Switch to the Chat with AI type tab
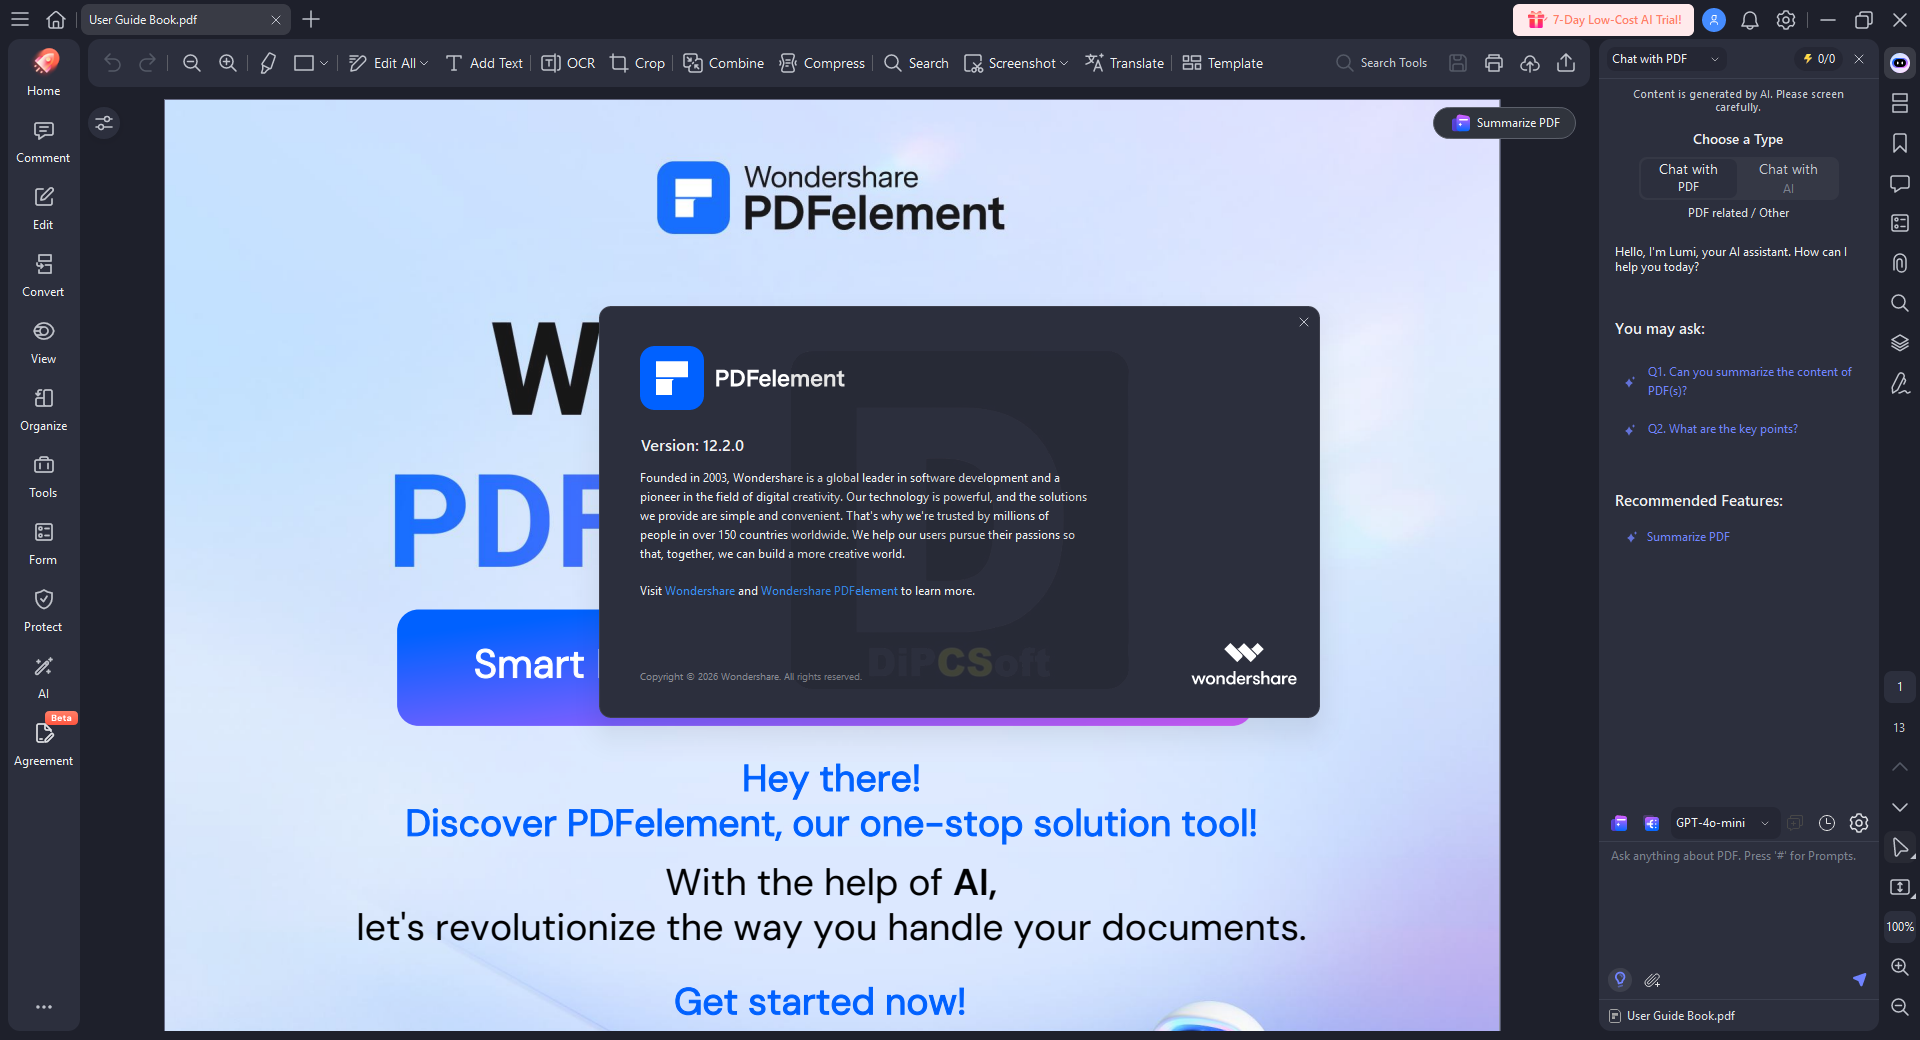The image size is (1920, 1040). [1788, 178]
